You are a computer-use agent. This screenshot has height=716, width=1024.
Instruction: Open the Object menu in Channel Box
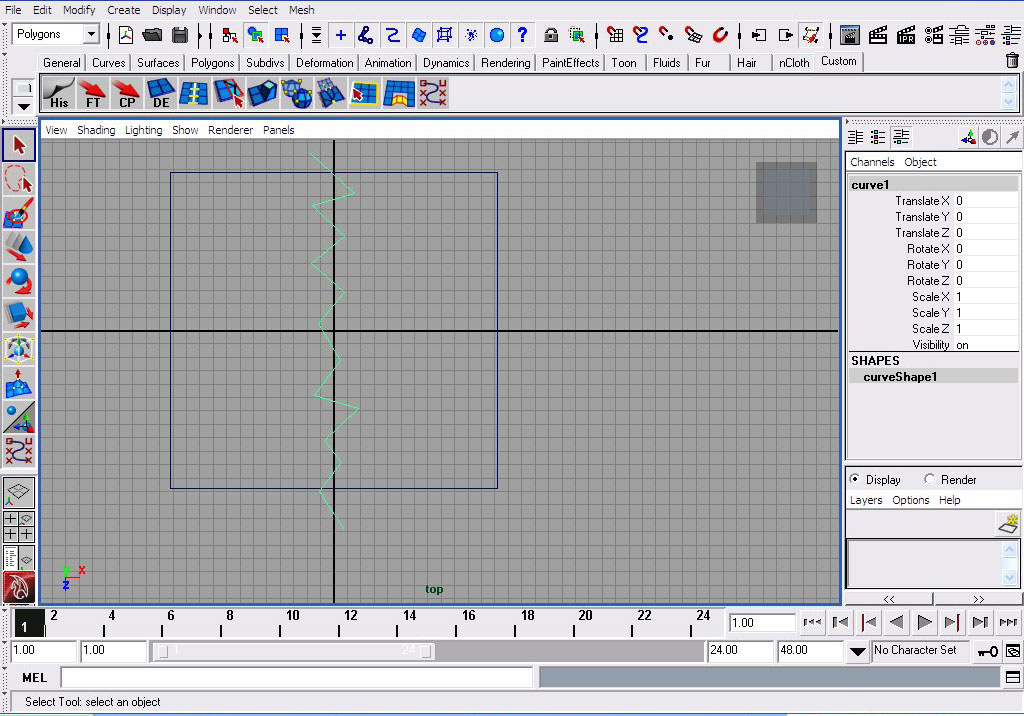coord(920,162)
